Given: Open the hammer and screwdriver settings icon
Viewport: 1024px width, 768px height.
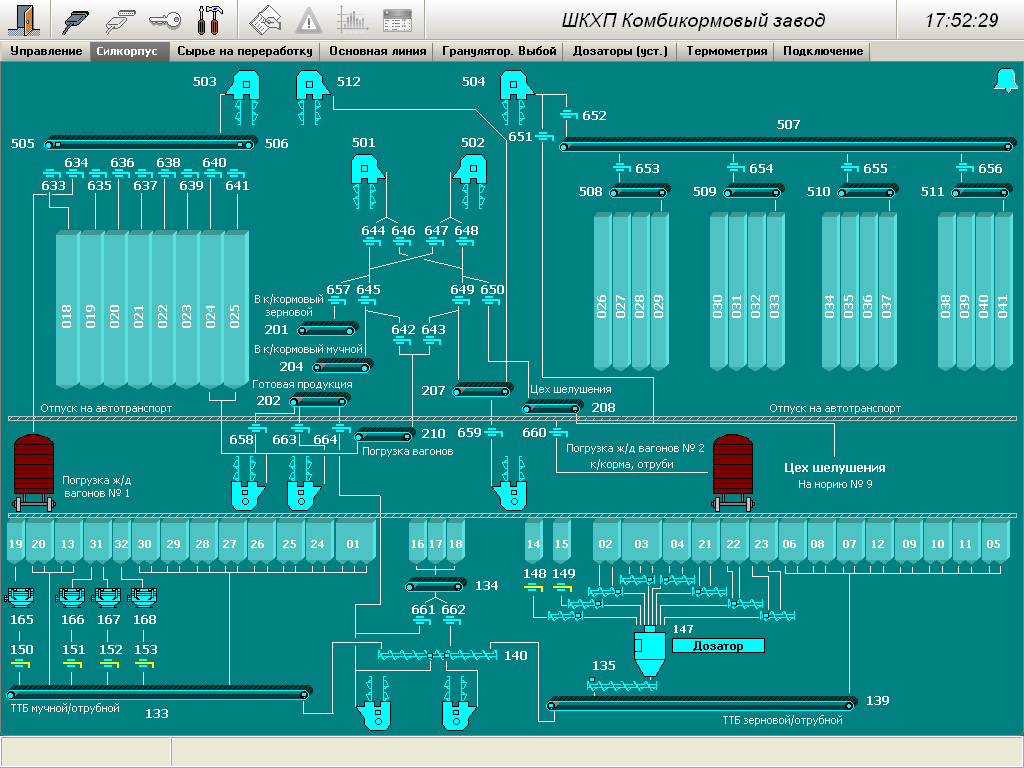Looking at the screenshot, I should coord(210,19).
